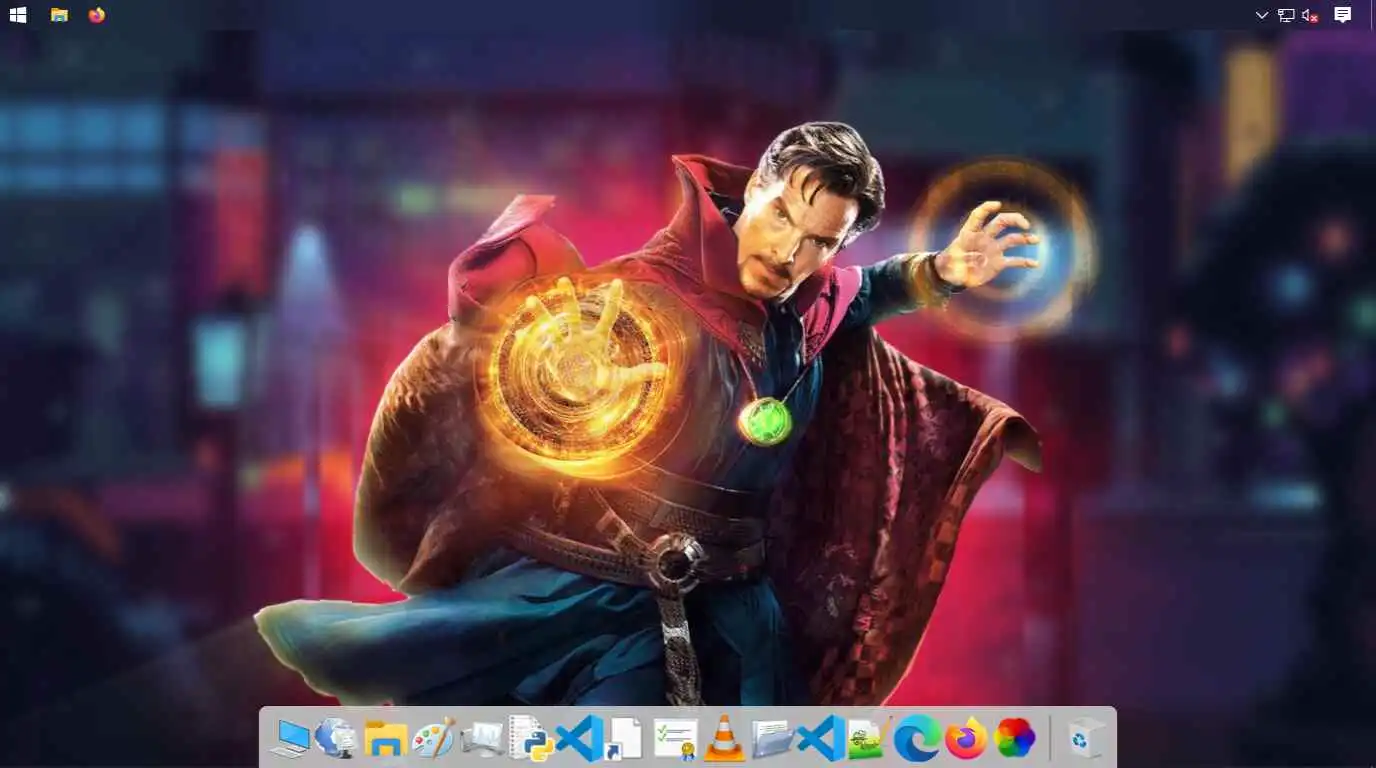Viewport: 1376px width, 768px height.
Task: Open the Network globe icon in dock
Action: pyautogui.click(x=336, y=739)
